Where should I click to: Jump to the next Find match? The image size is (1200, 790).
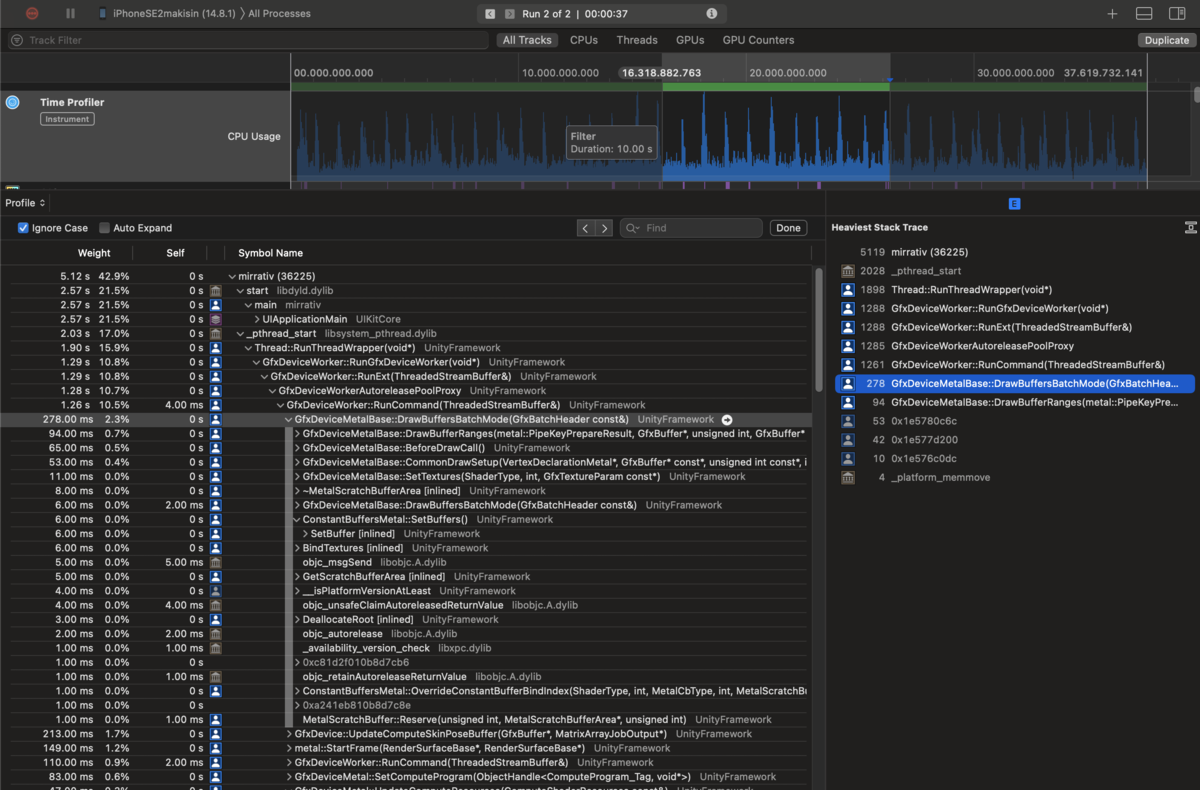(604, 228)
